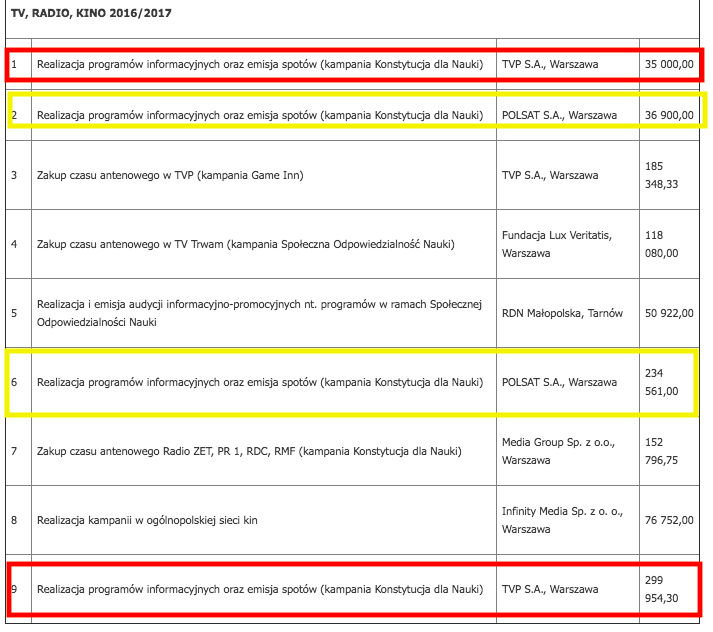Click RDN Małopolska, Tarnów
Viewport: 713px width, 632px height.
click(x=562, y=313)
